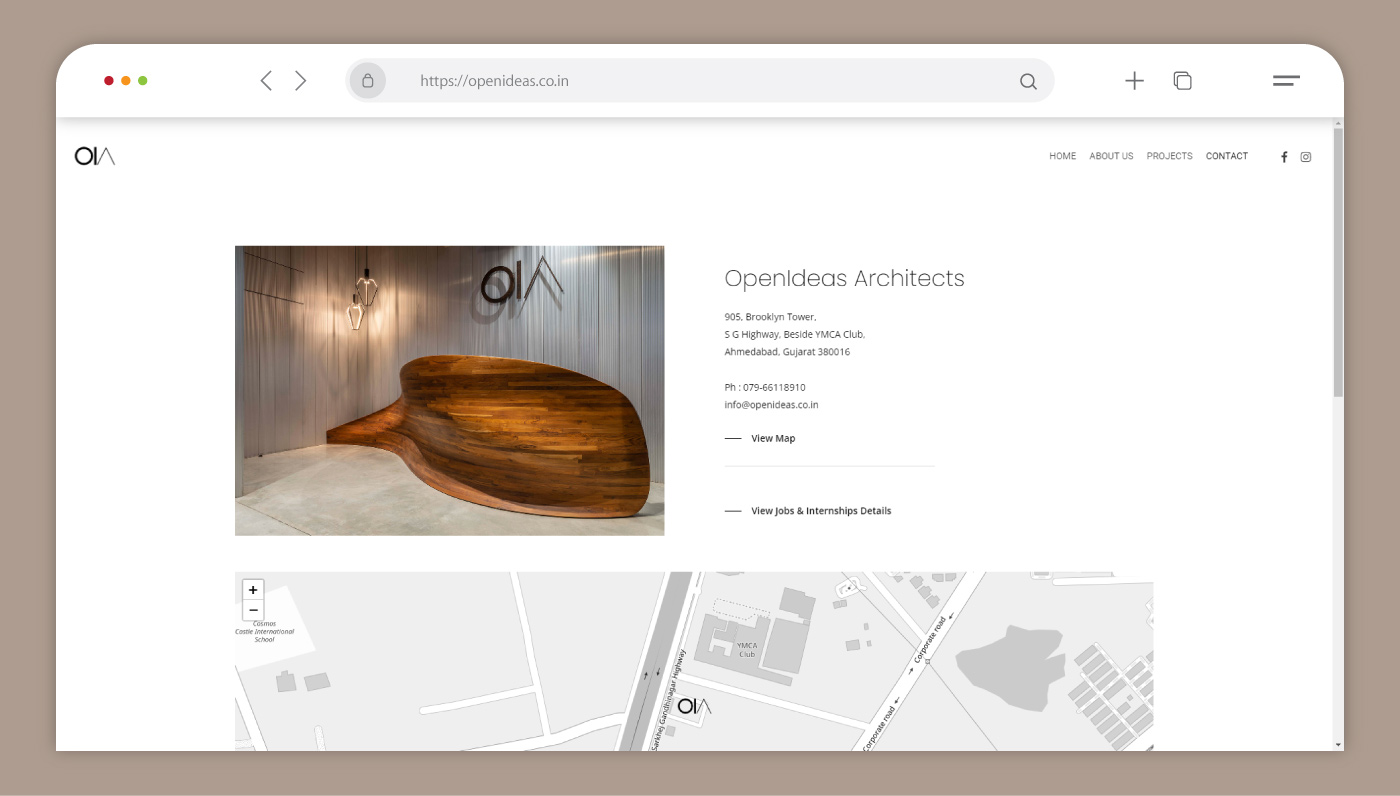Click the red window close dot

(x=109, y=81)
